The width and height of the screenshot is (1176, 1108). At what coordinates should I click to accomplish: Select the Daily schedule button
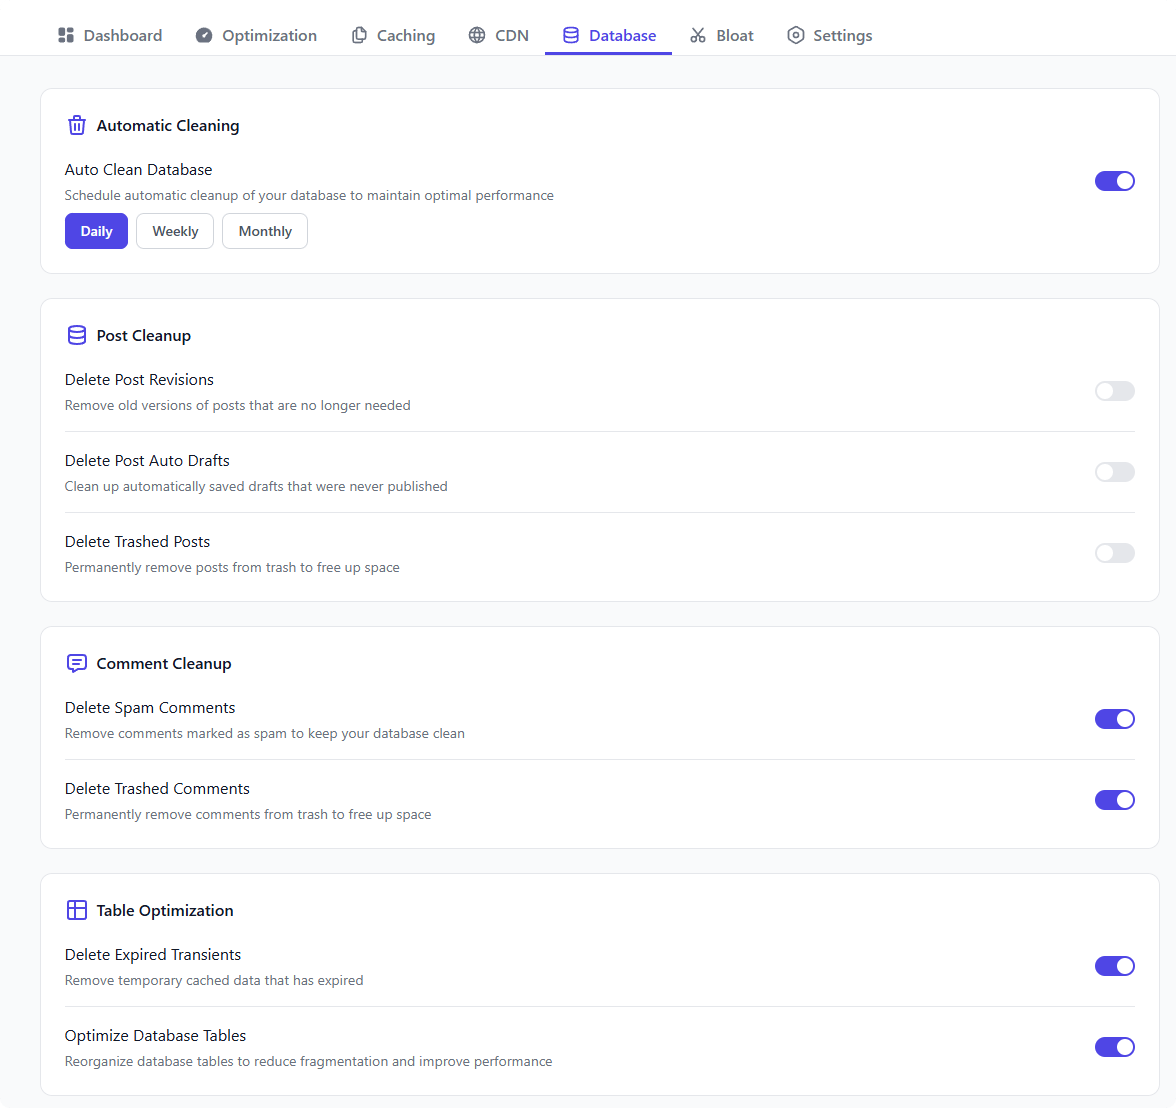(96, 231)
